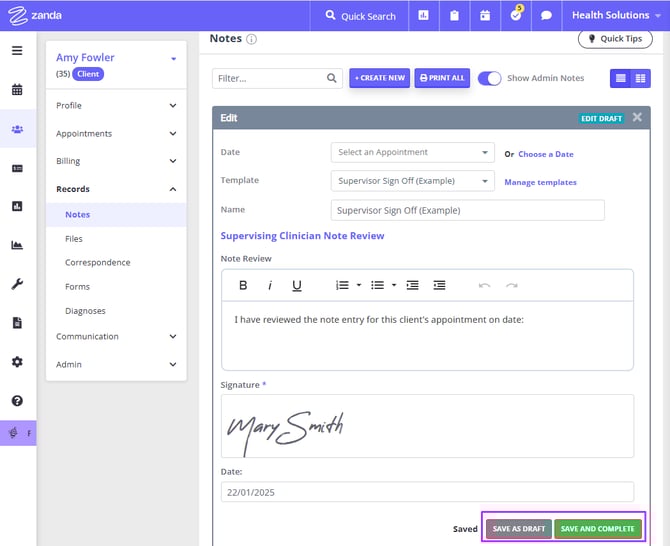Close the Edit note panel
670x546 pixels.
pos(637,118)
